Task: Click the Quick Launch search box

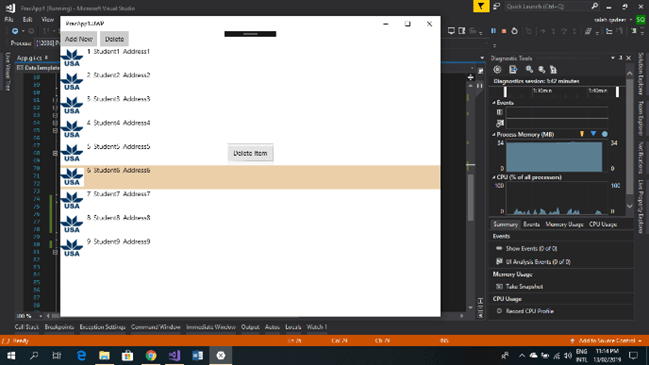Action: [x=547, y=6]
